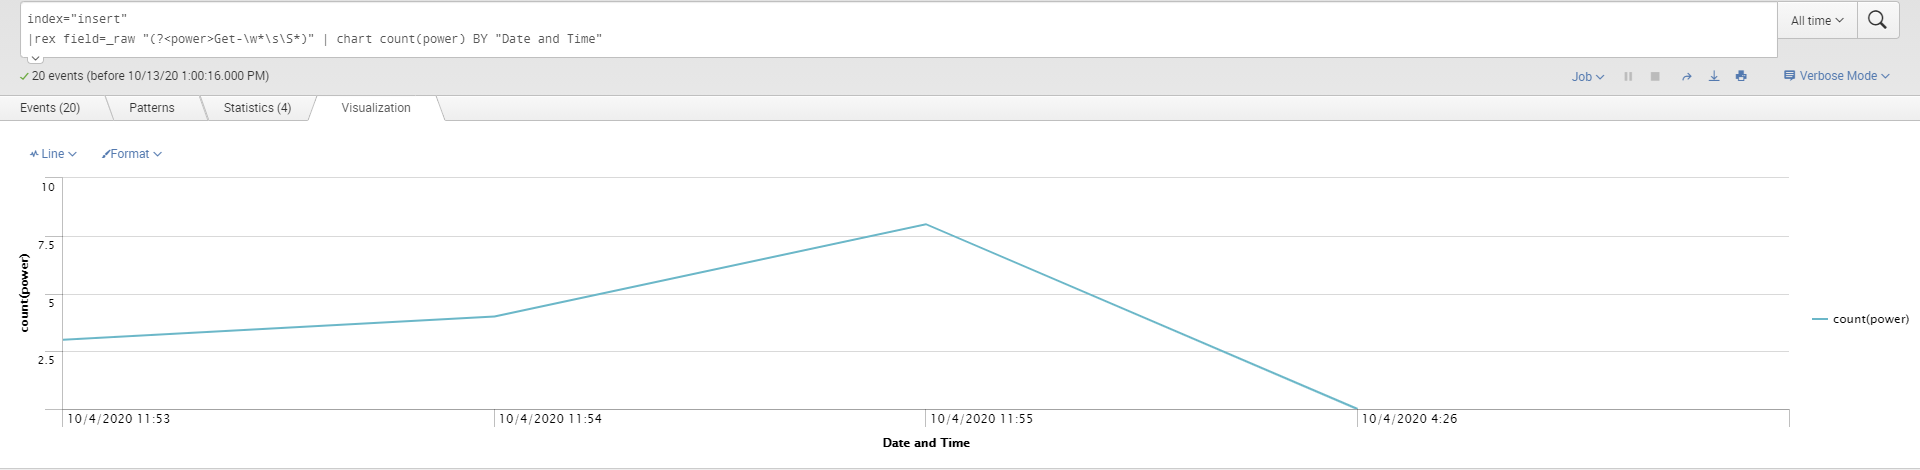The width and height of the screenshot is (1920, 470).
Task: Print the search results
Action: tap(1741, 76)
